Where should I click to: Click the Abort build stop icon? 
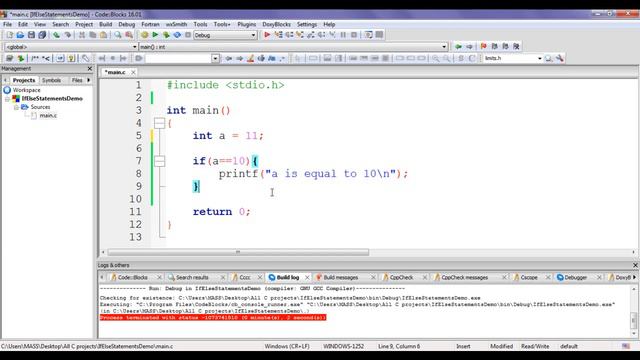(x=188, y=35)
